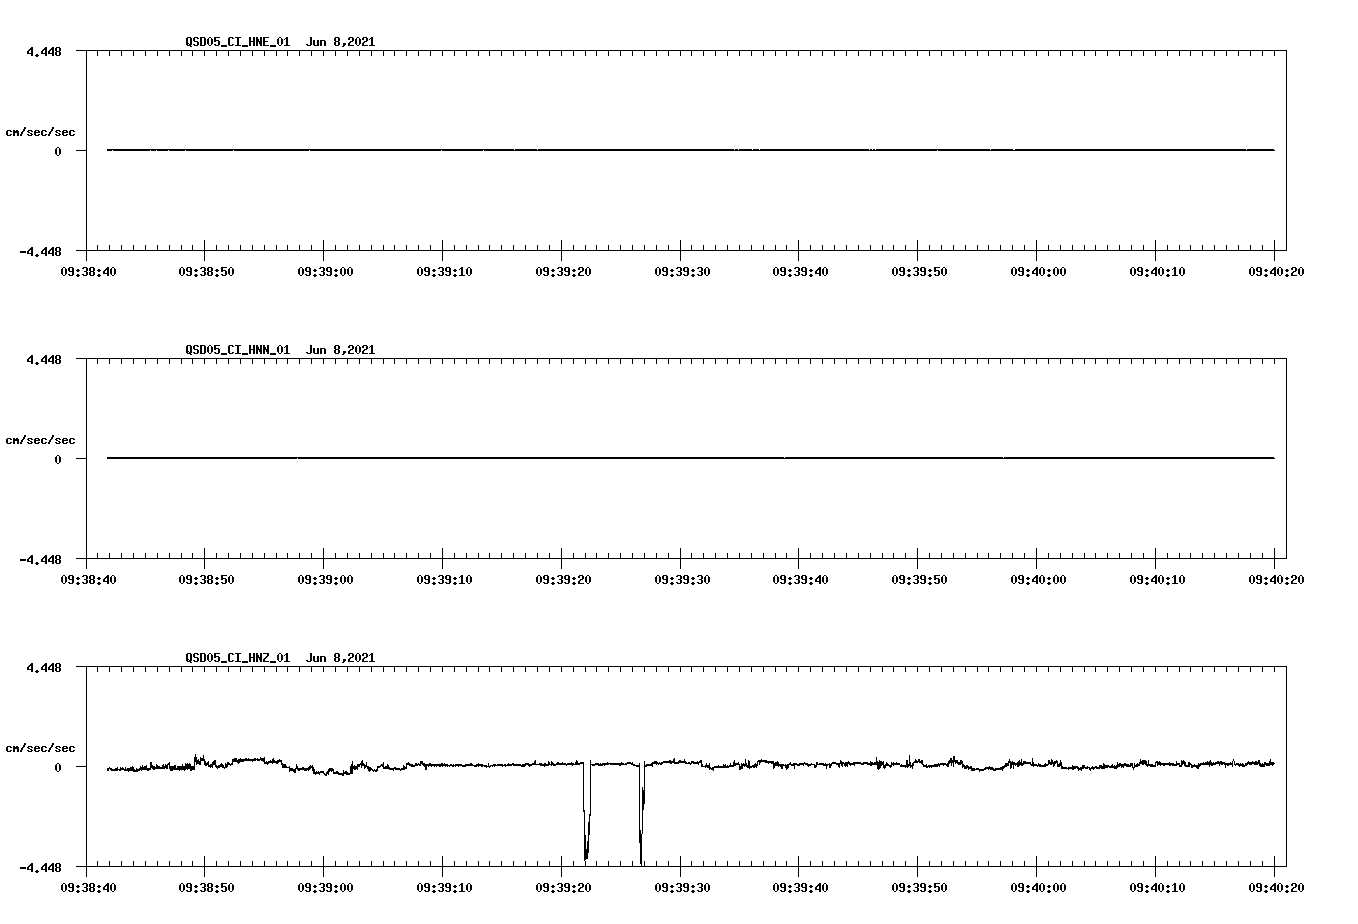Click 09:39:20 time label under HNZ plot
This screenshot has height=924, width=1358.
[563, 887]
